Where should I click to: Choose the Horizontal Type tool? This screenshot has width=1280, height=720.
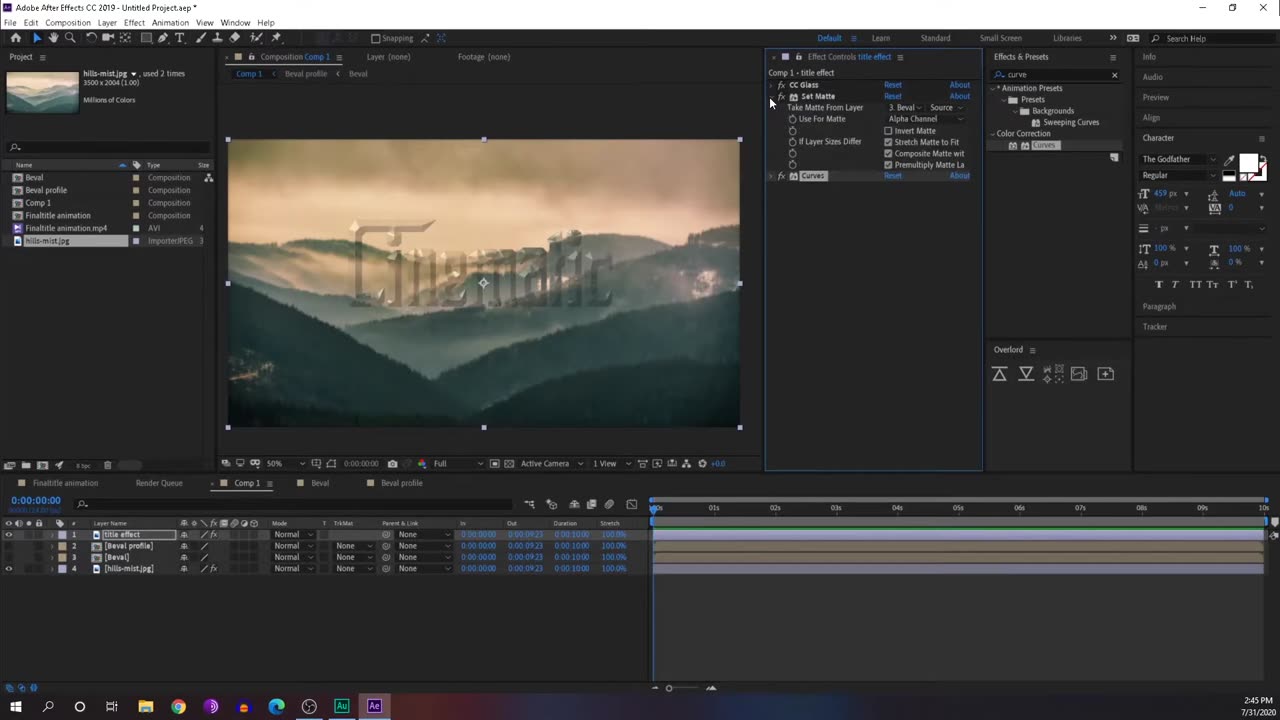pos(180,38)
